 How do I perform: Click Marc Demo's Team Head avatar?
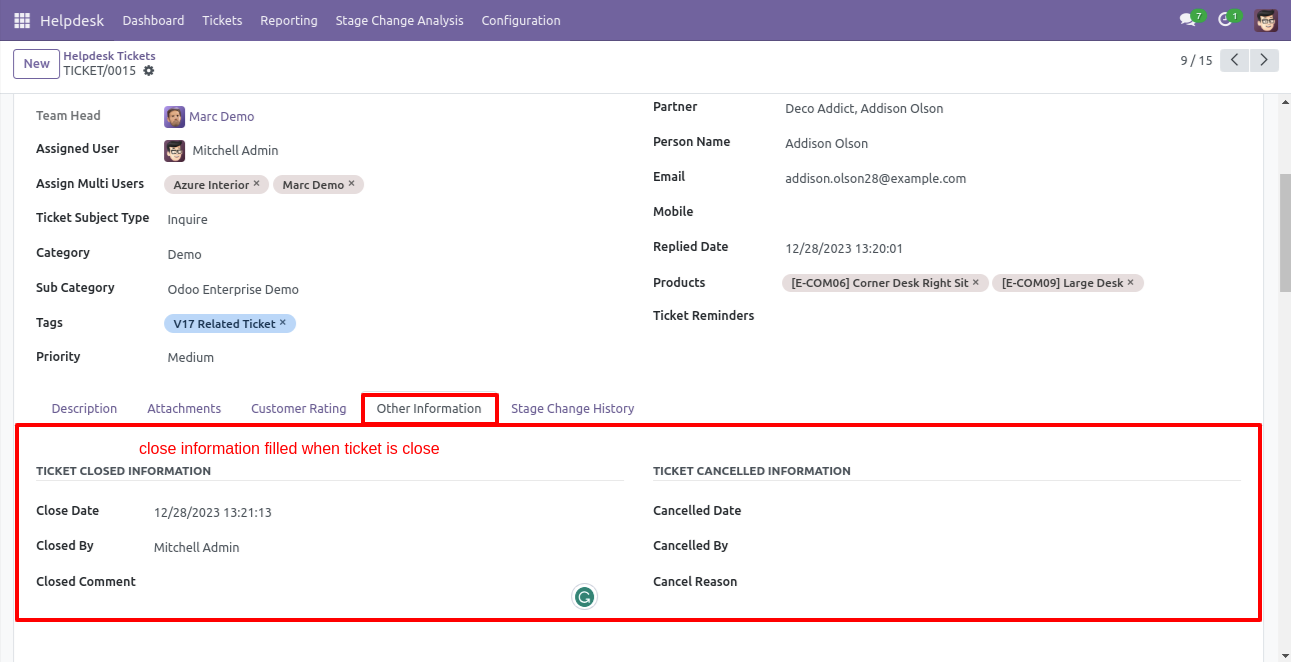pyautogui.click(x=174, y=117)
